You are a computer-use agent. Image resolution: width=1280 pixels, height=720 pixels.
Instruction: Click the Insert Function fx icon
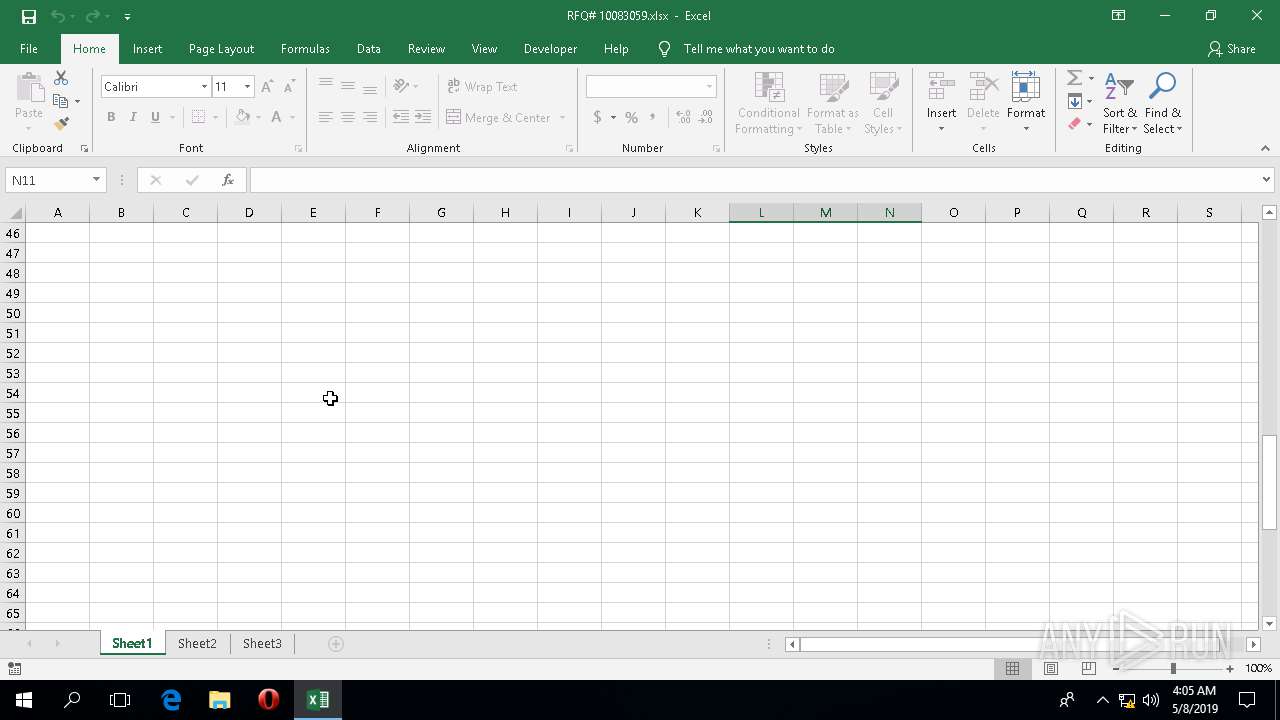[228, 180]
